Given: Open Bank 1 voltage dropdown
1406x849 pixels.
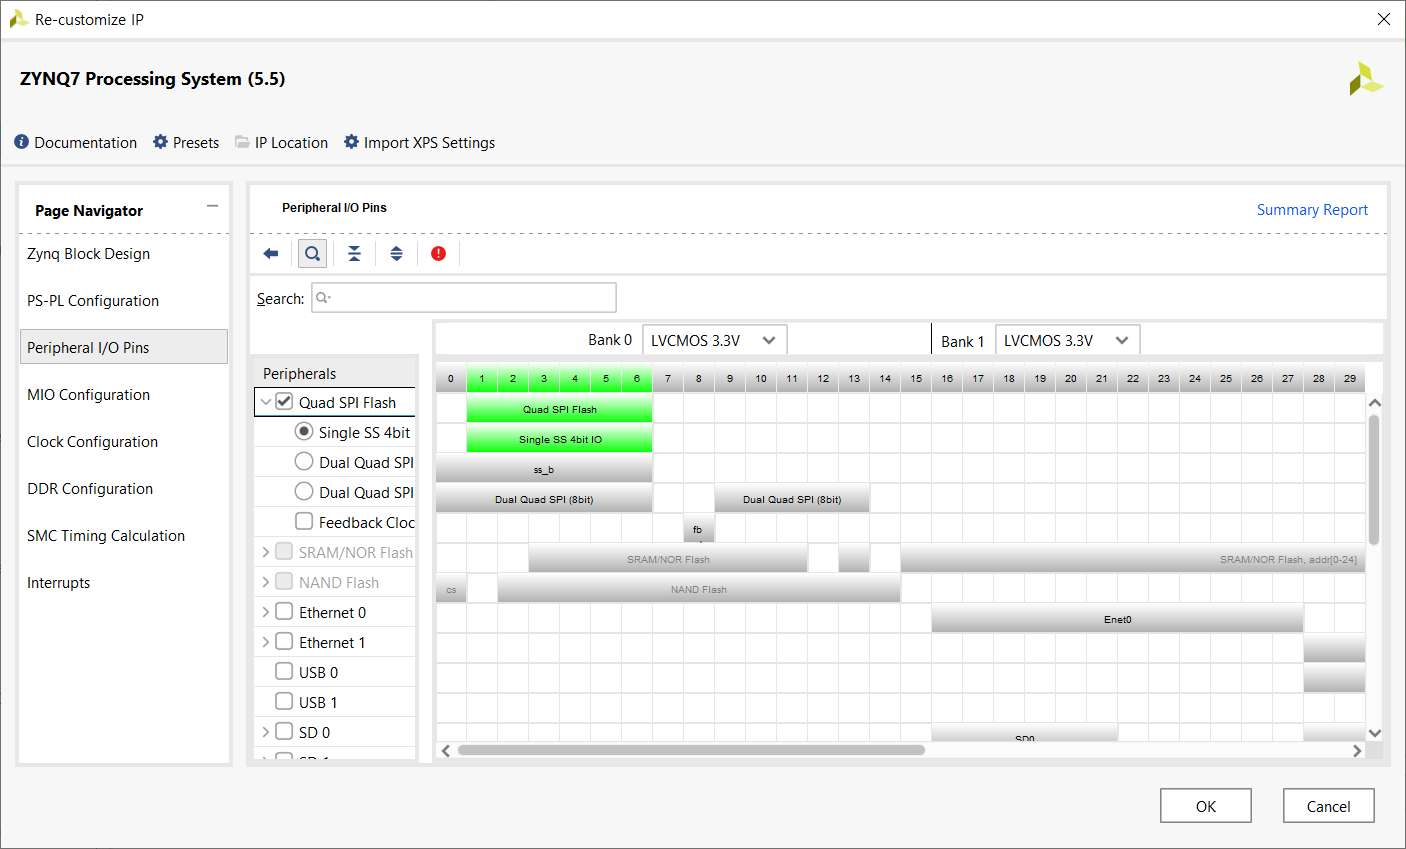Looking at the screenshot, I should 1067,340.
